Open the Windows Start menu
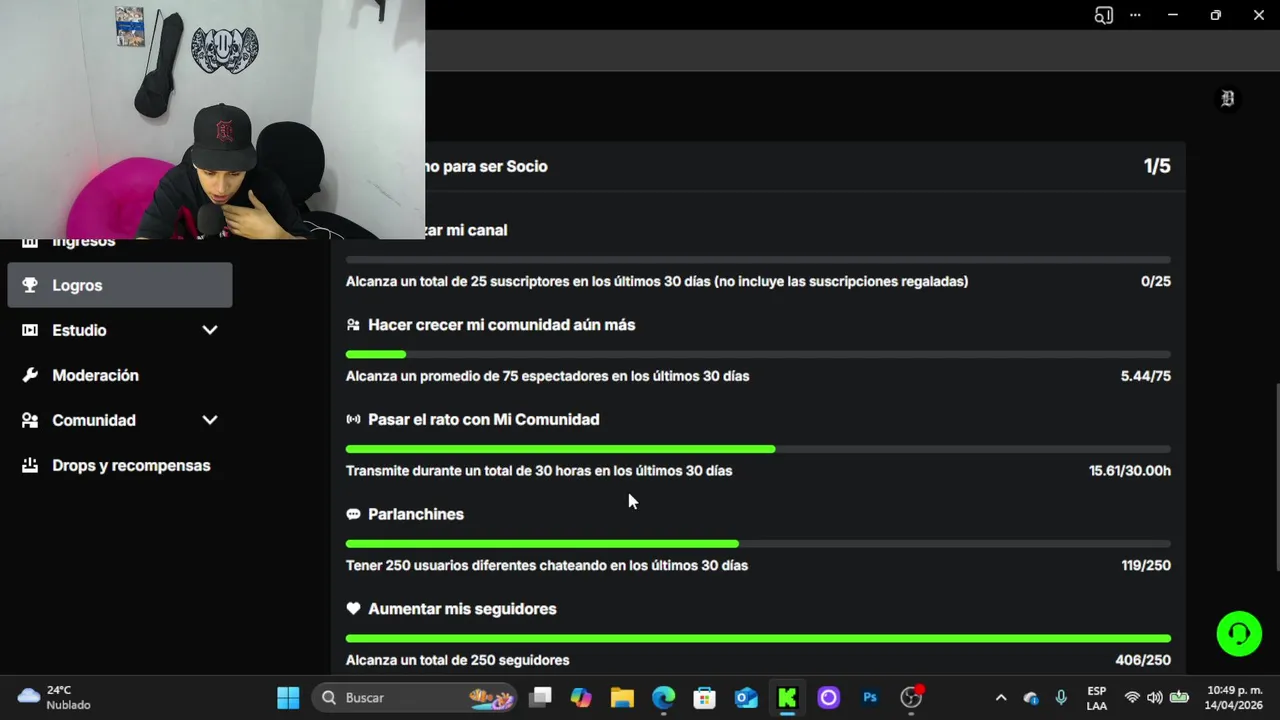The height and width of the screenshot is (720, 1280). pyautogui.click(x=288, y=697)
